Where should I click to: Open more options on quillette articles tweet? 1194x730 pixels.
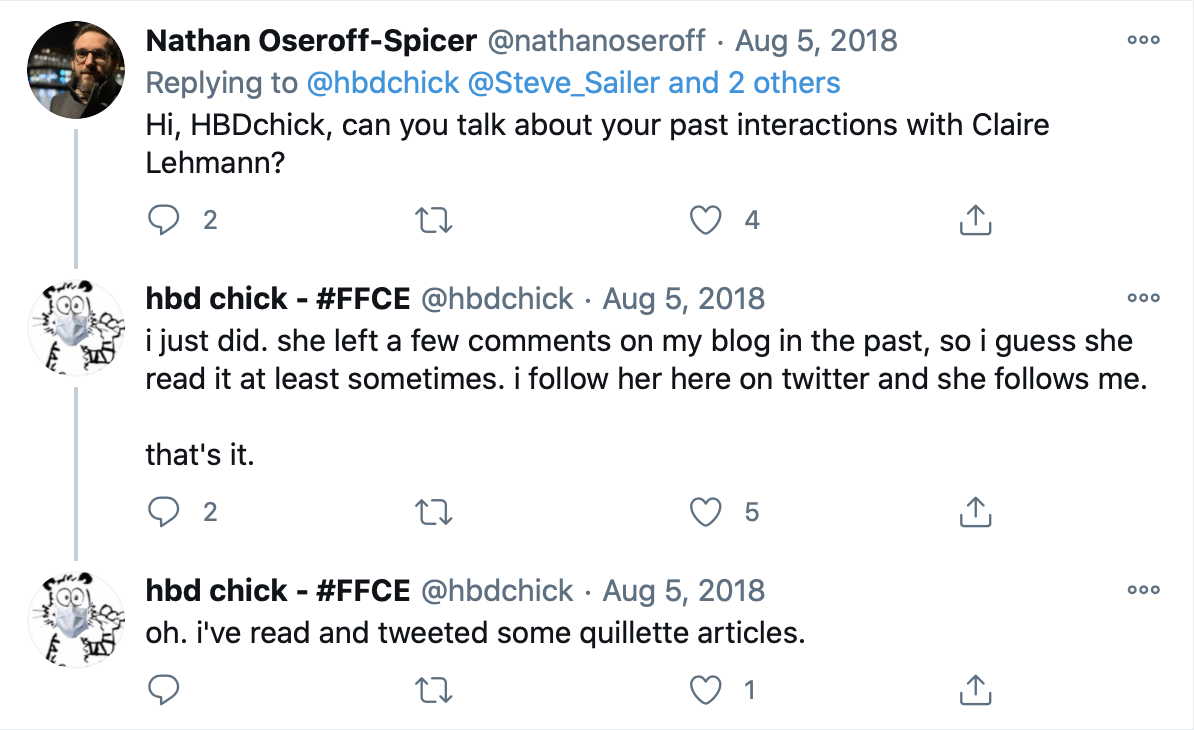click(1142, 590)
